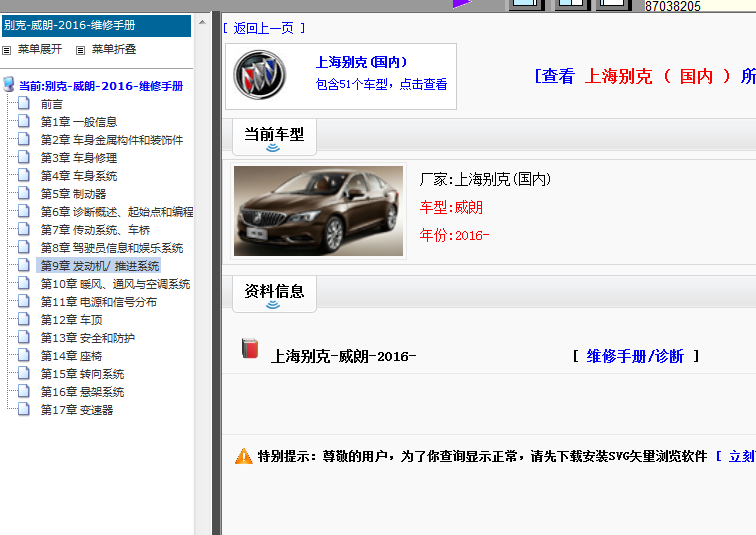Go back via 返回上一页 link
756x535 pixels.
coord(264,28)
